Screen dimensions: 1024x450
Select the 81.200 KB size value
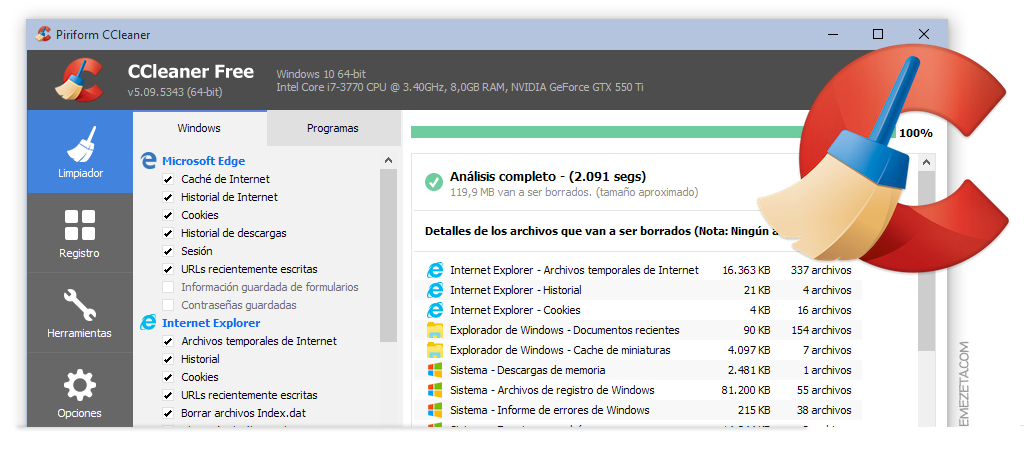(x=746, y=390)
